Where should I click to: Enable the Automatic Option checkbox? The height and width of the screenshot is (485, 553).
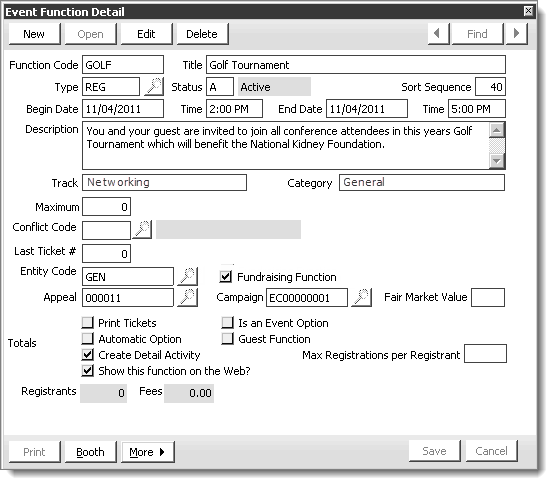click(87, 339)
